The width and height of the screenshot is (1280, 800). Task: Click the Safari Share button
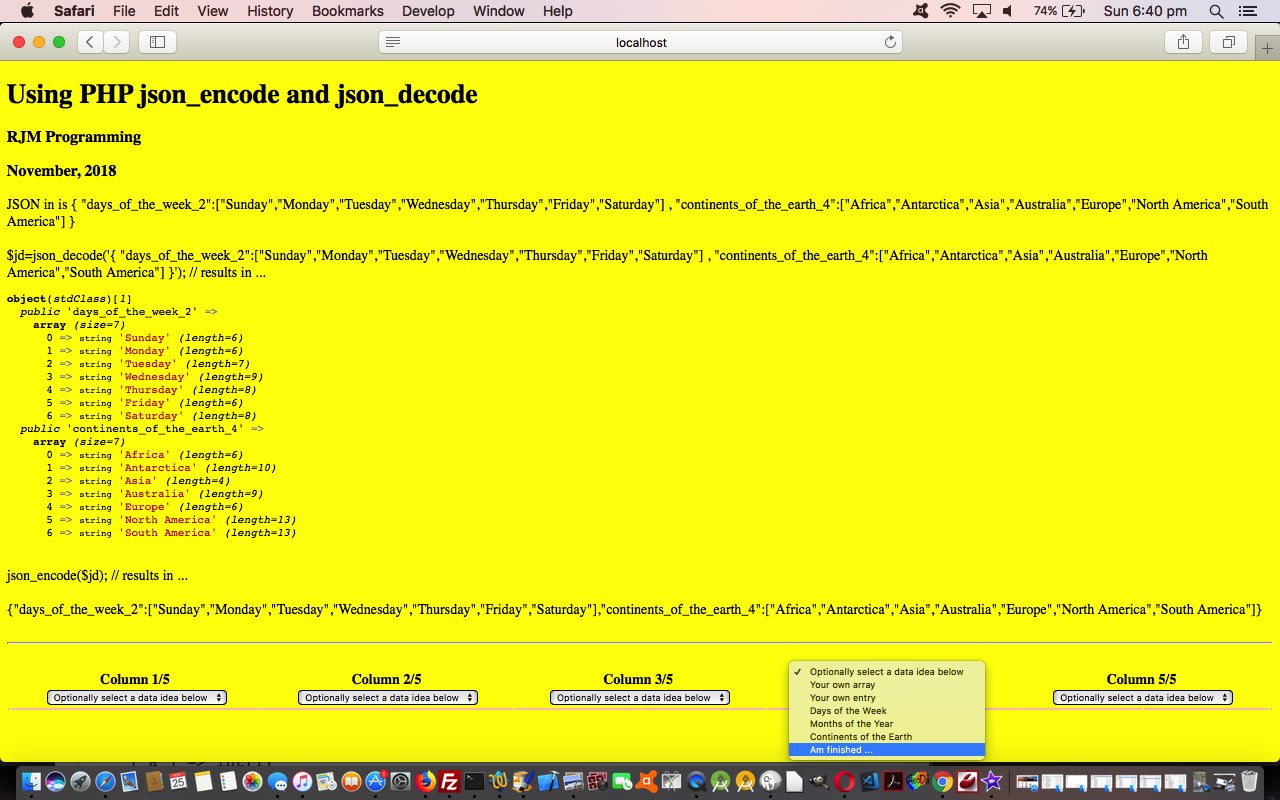[x=1183, y=42]
